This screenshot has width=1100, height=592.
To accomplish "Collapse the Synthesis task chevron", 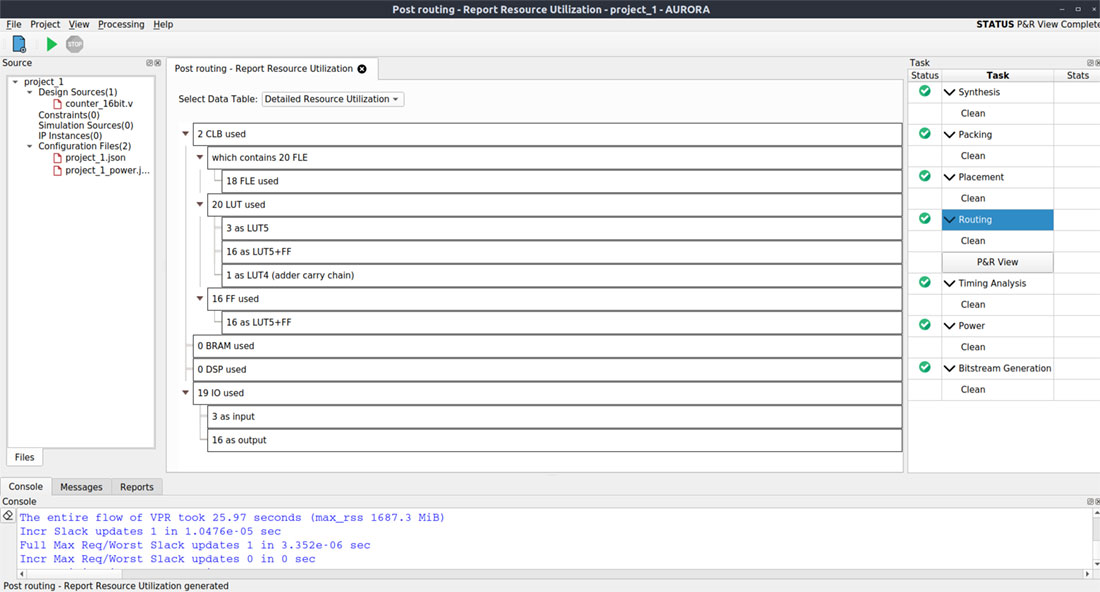I will (x=950, y=93).
